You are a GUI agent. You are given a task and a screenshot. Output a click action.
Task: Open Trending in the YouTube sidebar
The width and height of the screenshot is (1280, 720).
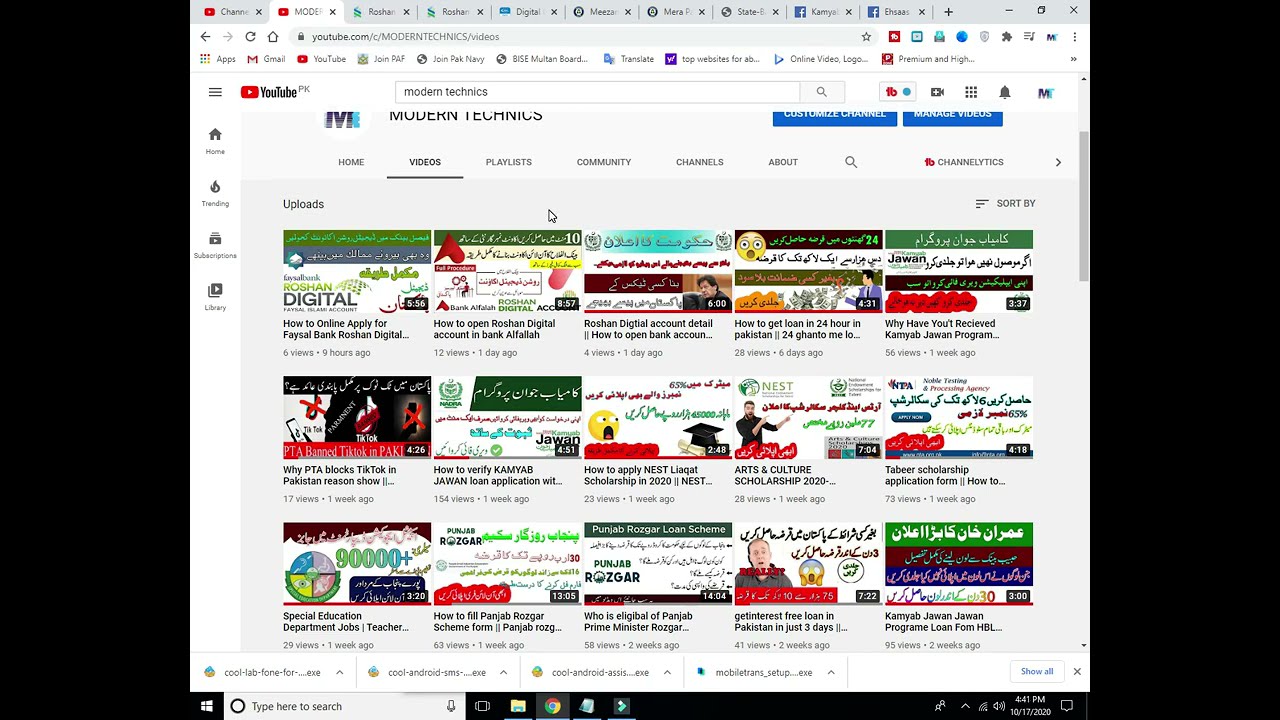pos(215,193)
